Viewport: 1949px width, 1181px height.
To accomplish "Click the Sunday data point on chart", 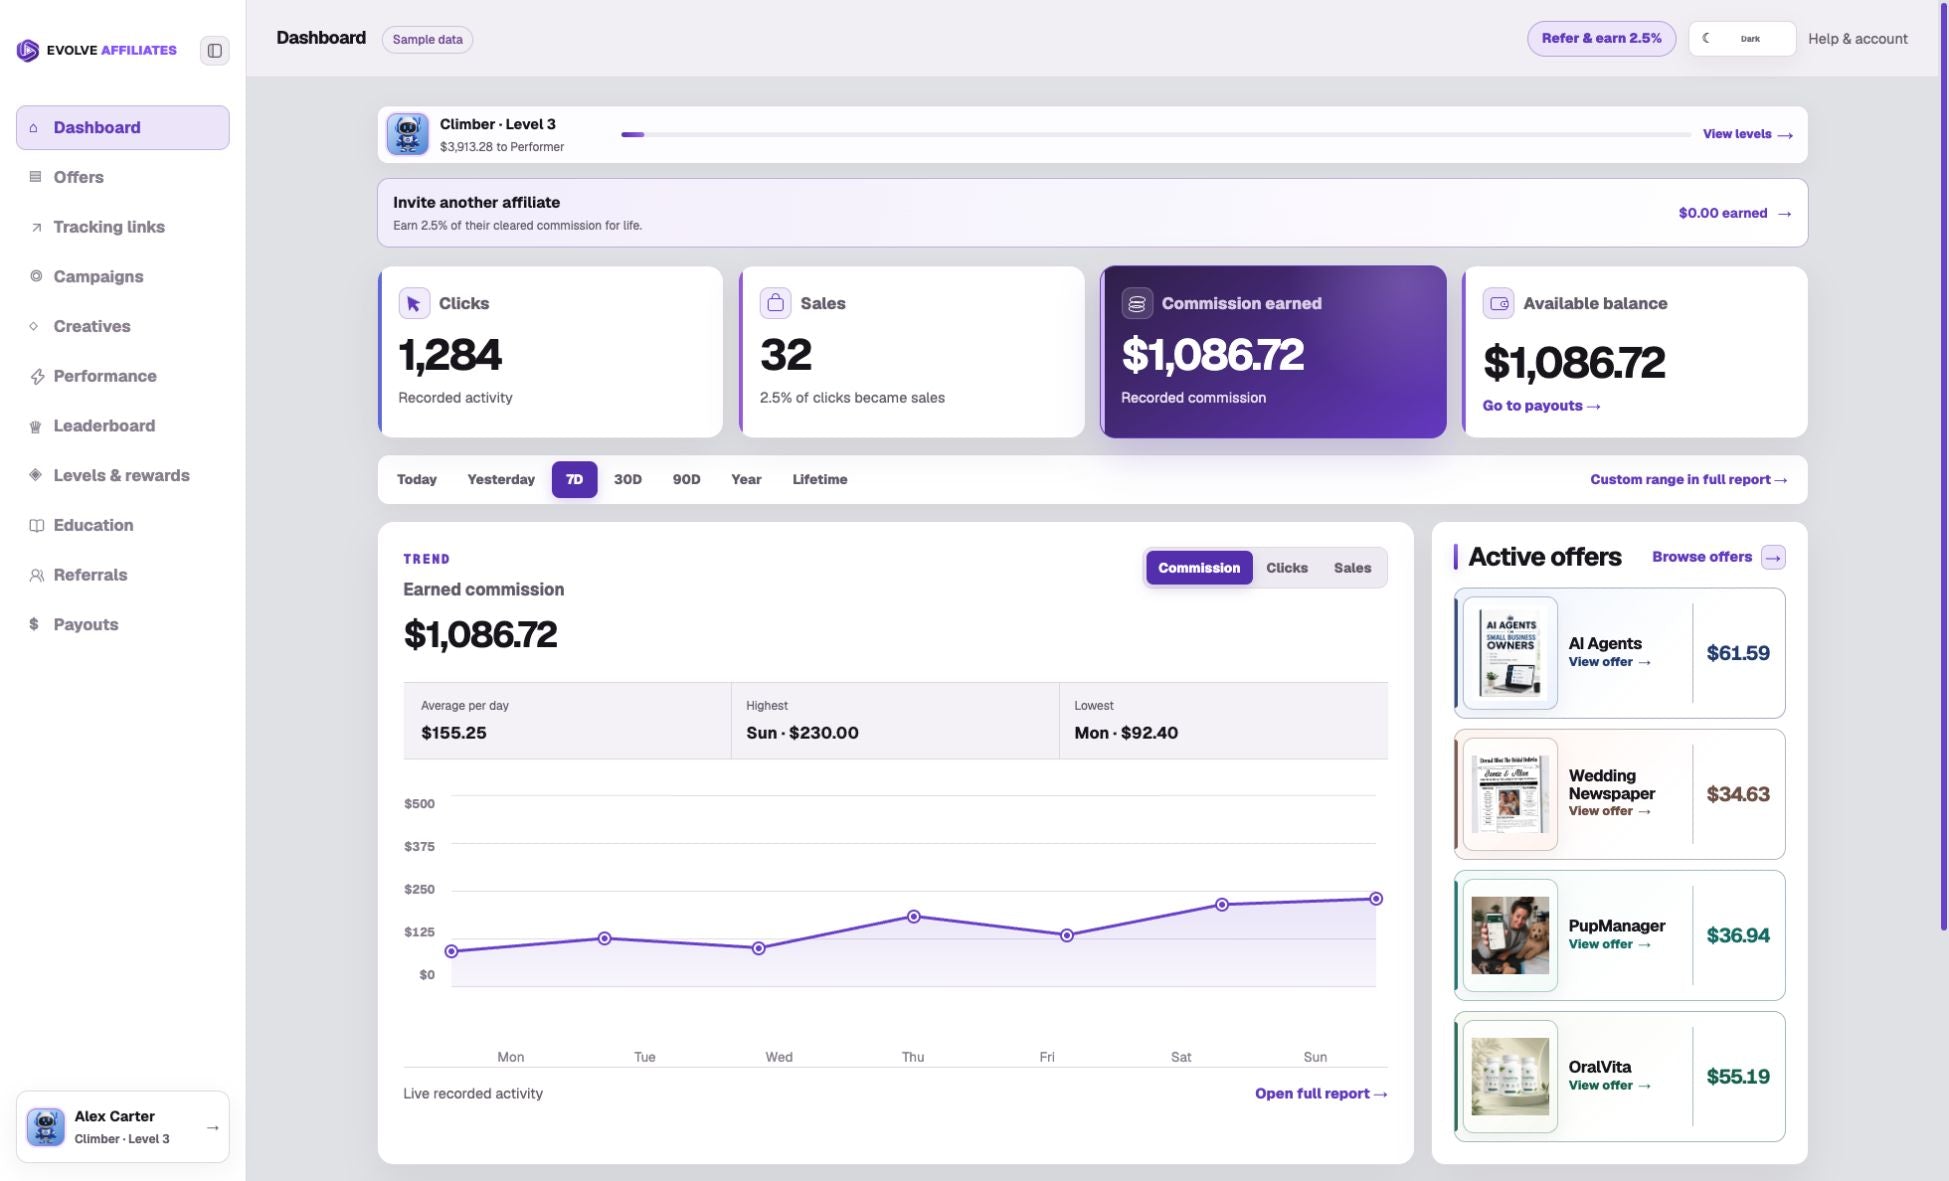I will (x=1376, y=899).
